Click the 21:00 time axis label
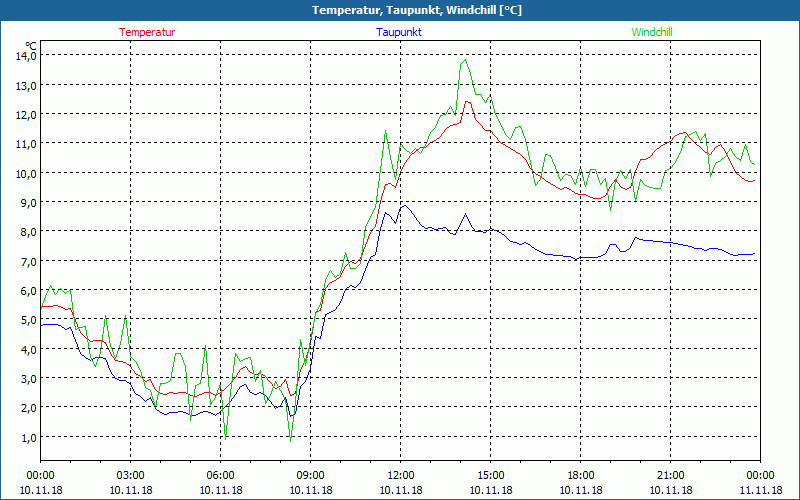 (x=670, y=475)
